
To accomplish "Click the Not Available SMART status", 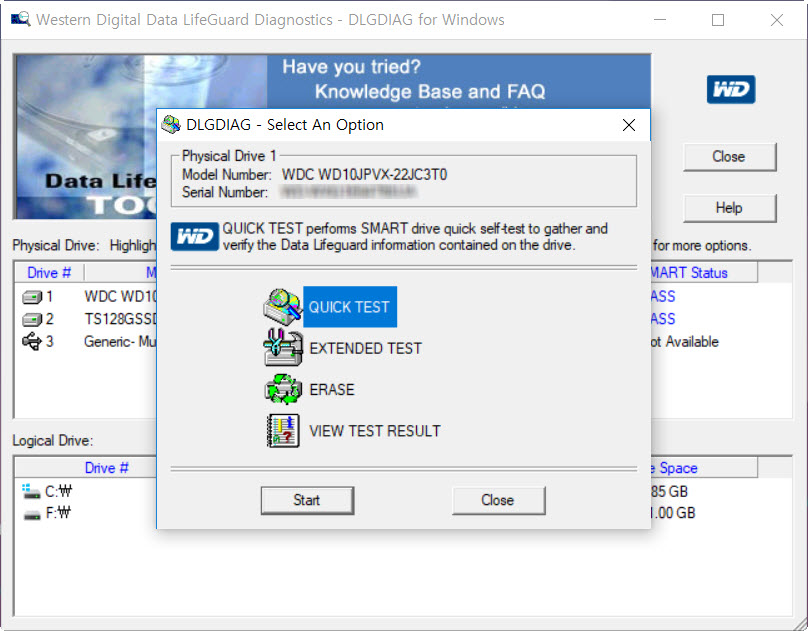I will 685,342.
